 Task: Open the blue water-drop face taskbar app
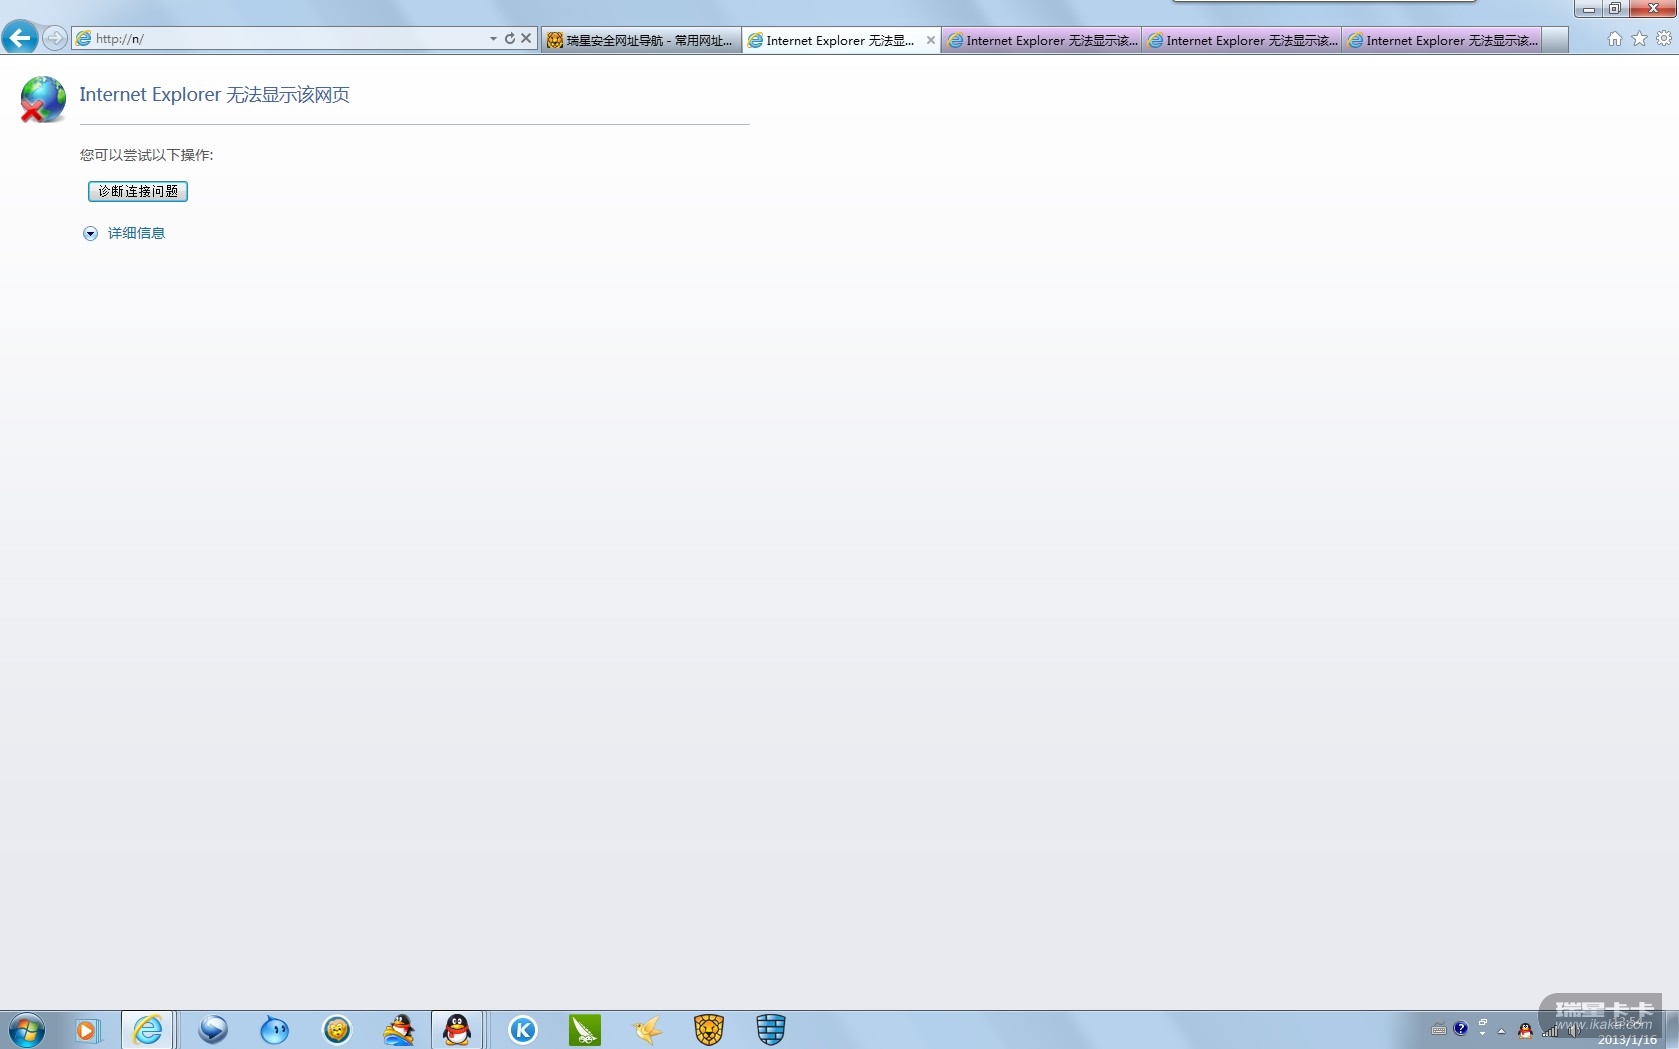pyautogui.click(x=274, y=1030)
